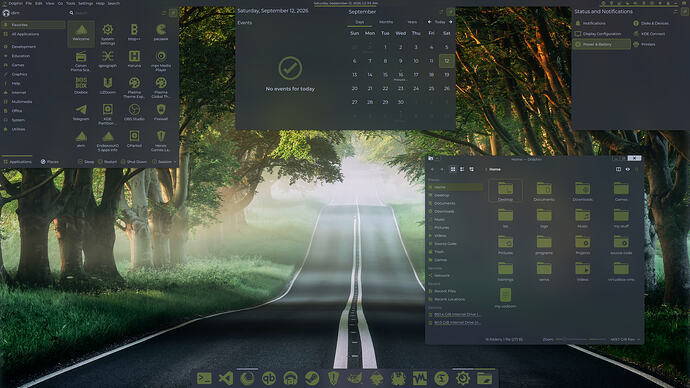This screenshot has width=690, height=388.
Task: Launch the Firewall app icon
Action: pos(161,113)
